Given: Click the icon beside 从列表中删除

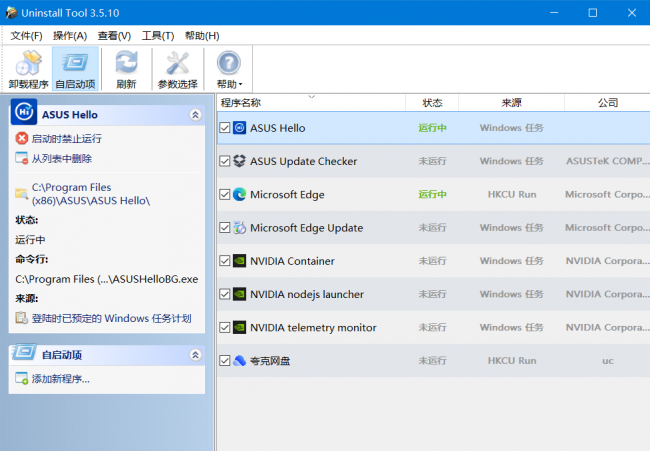Looking at the screenshot, I should [x=22, y=158].
